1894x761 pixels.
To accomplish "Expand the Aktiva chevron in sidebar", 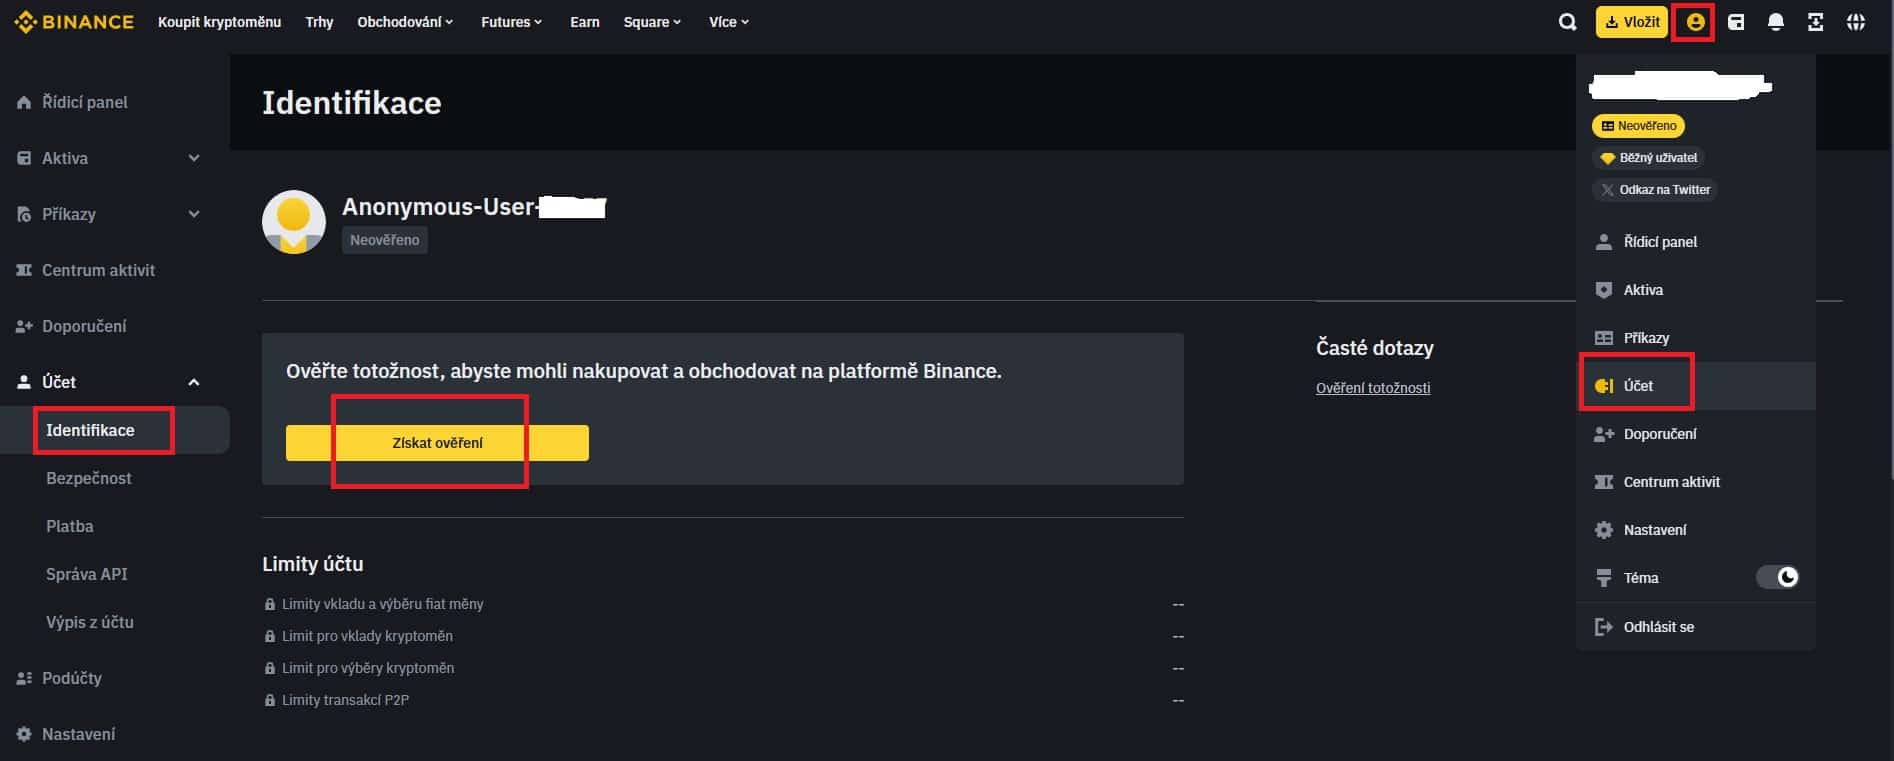I will coord(194,158).
